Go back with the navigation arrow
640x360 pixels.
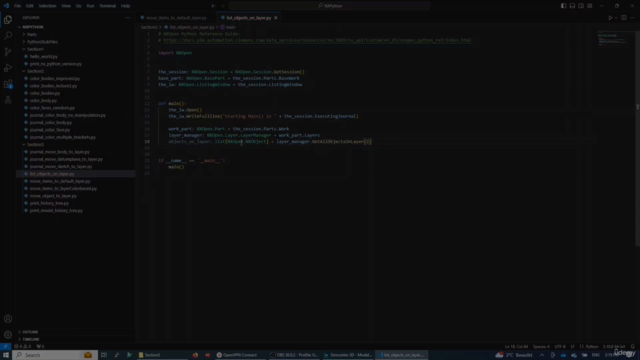[x=213, y=6]
